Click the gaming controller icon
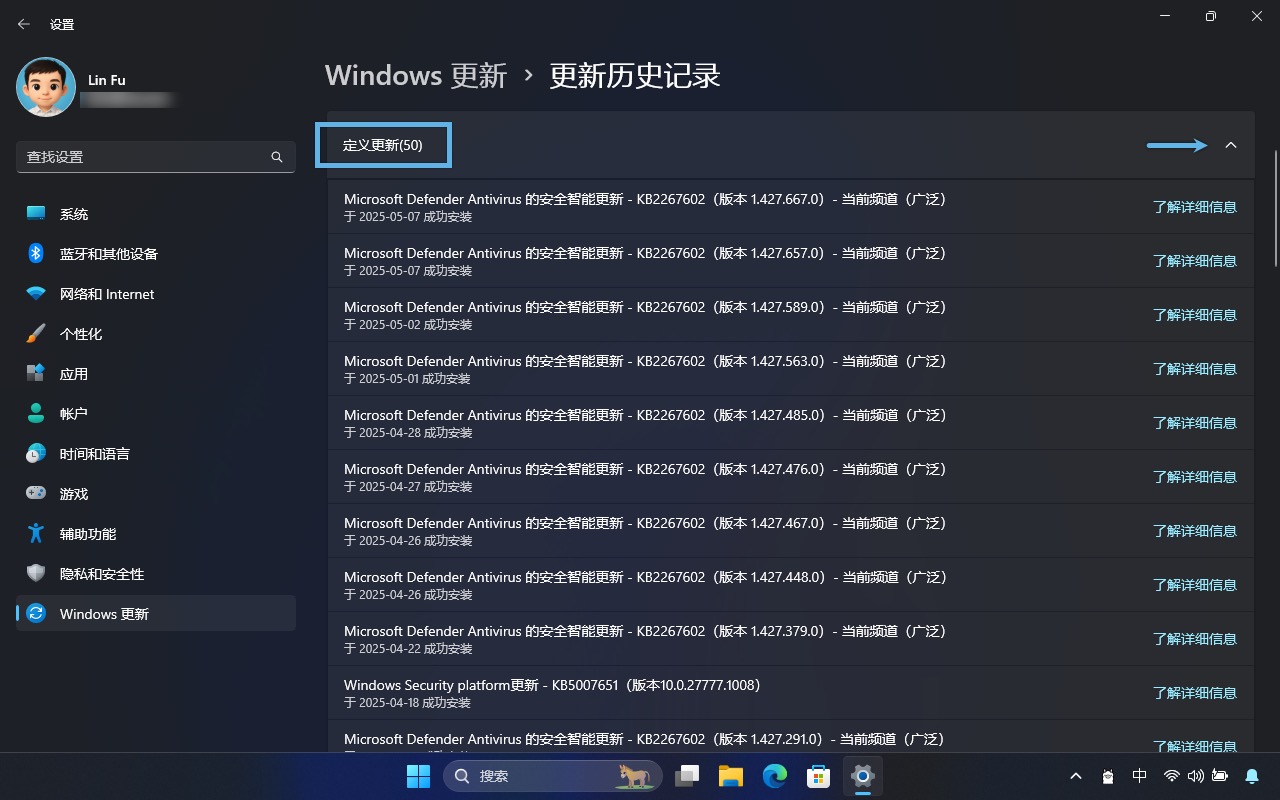 pos(36,494)
